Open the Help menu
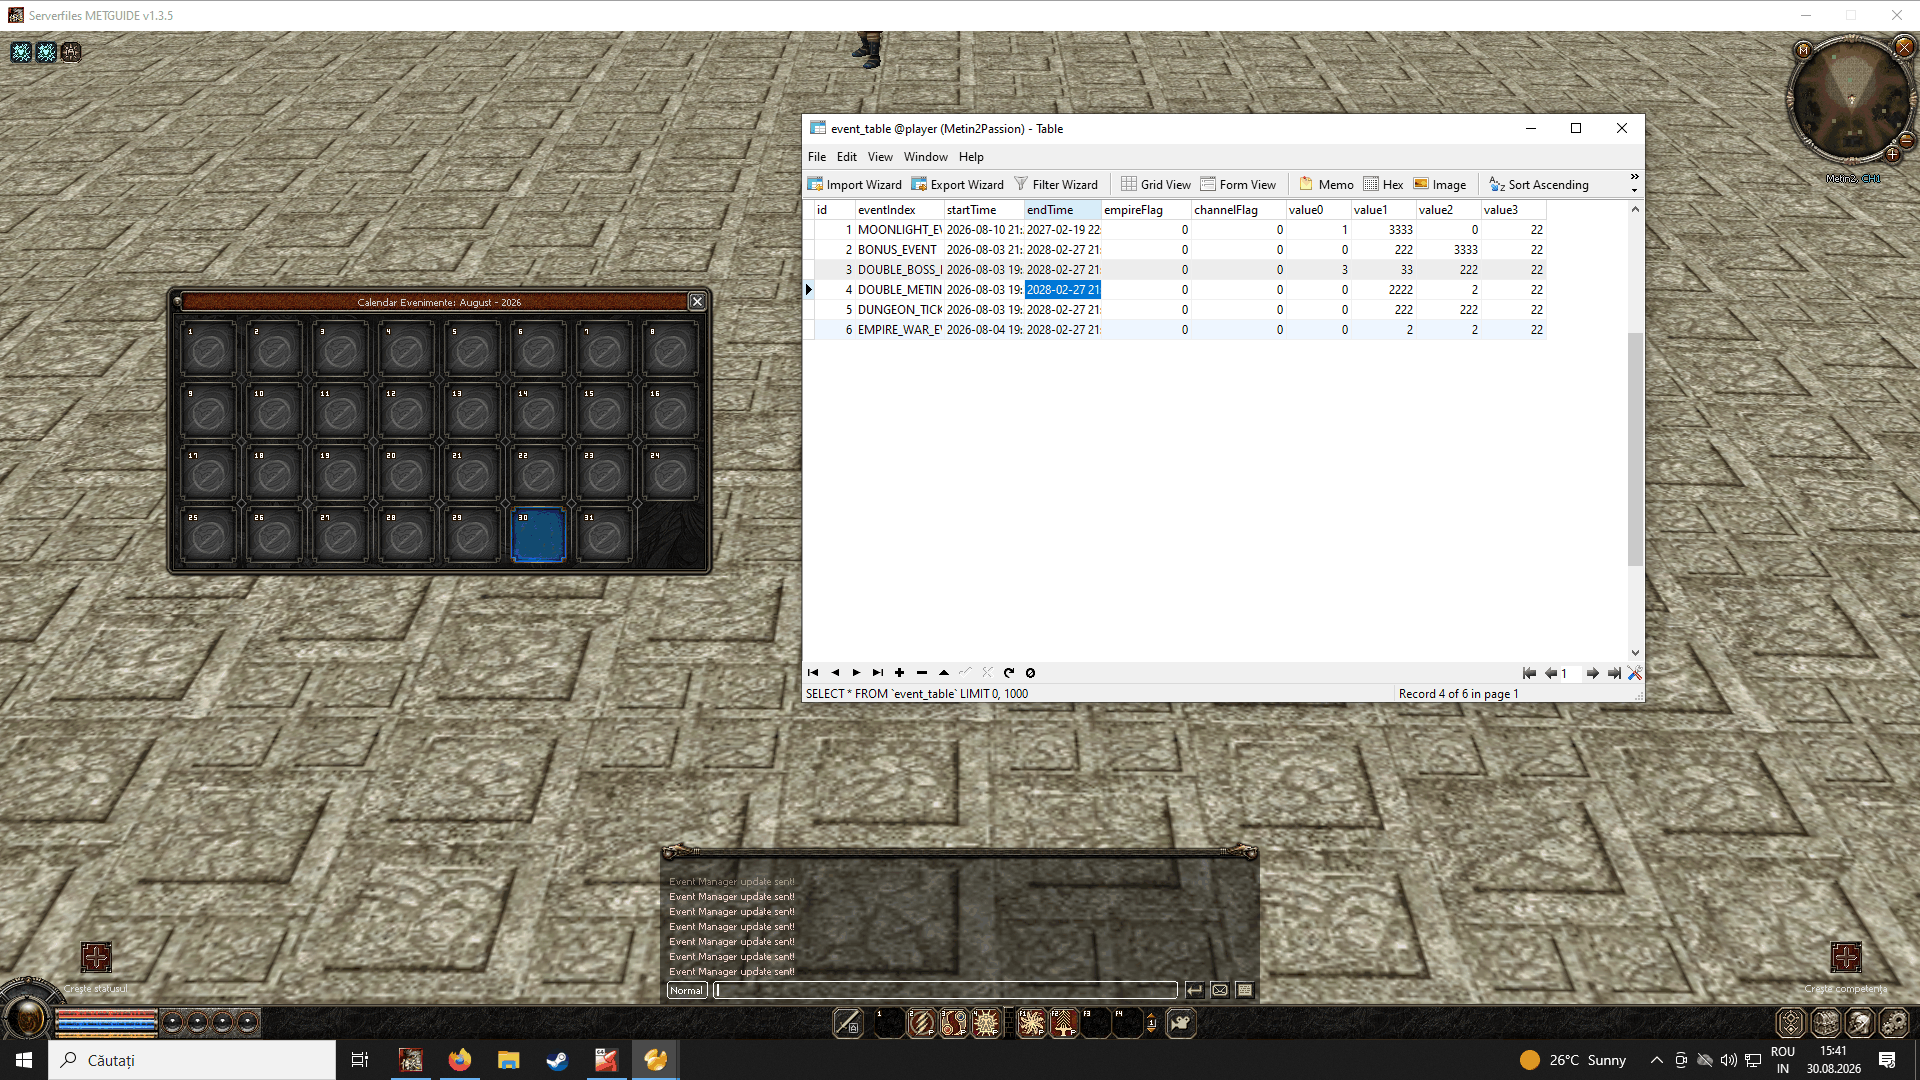Screen dimensions: 1920x1080 [x=971, y=157]
